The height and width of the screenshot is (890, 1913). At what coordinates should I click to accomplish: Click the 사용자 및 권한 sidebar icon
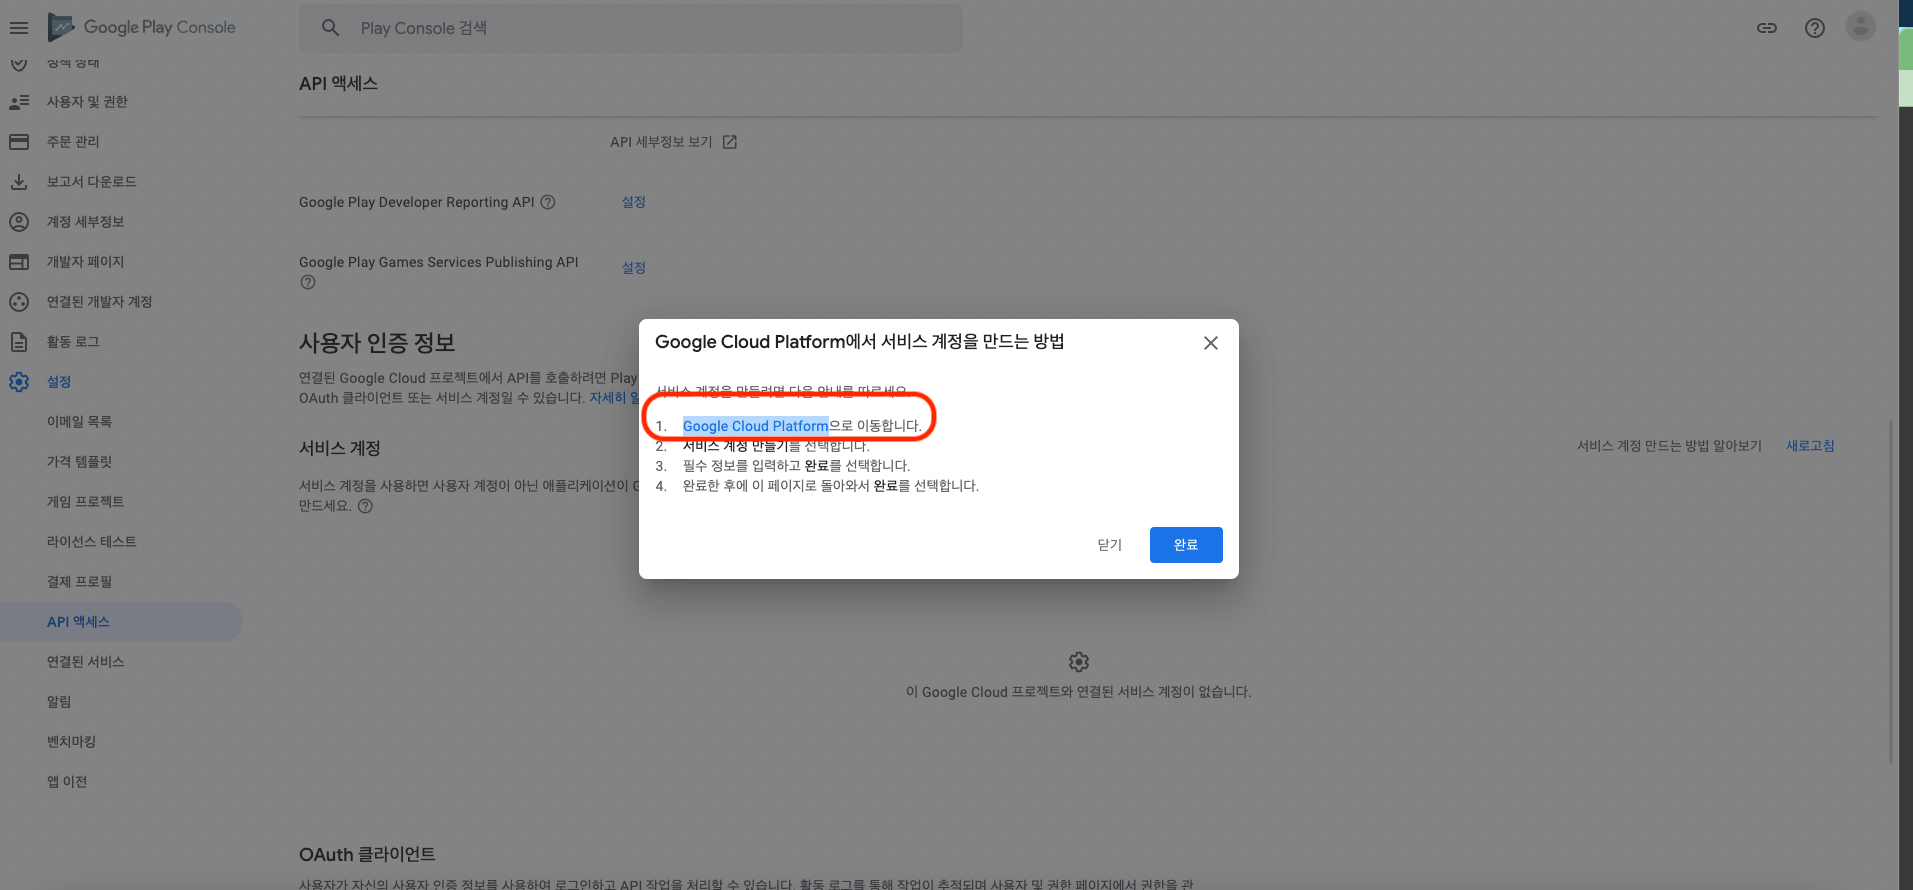(19, 102)
